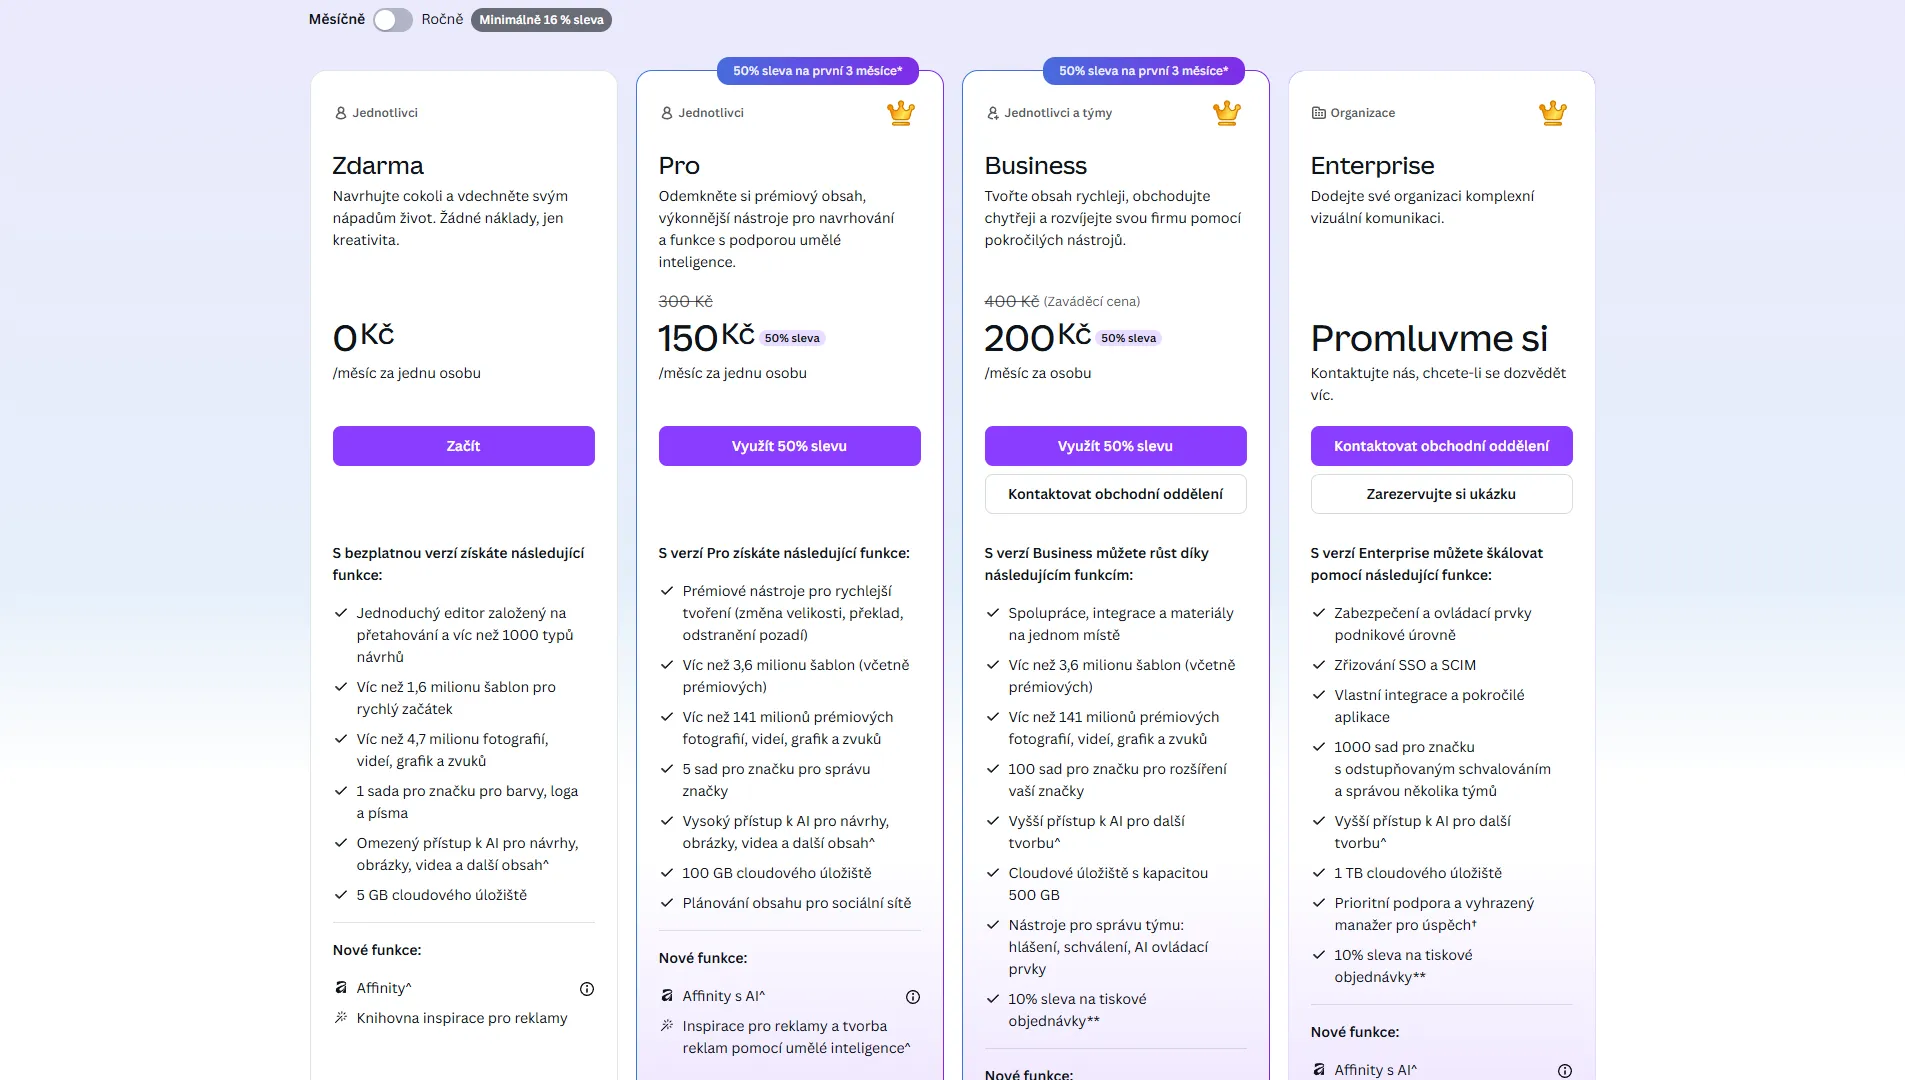Click the Minimálně 16 % sleva badge
This screenshot has height=1080, width=1905.
pos(541,20)
